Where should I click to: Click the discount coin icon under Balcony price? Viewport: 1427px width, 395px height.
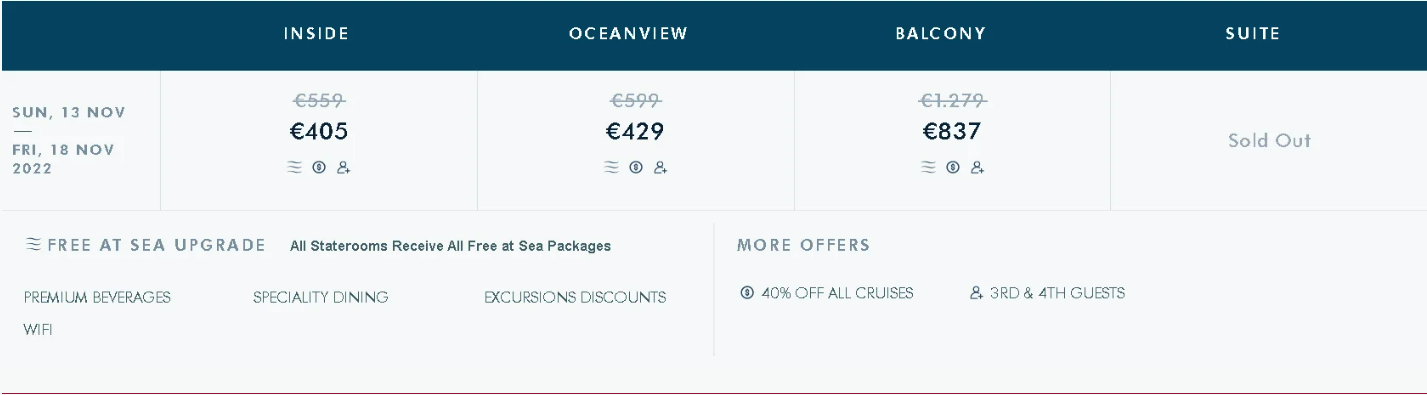pyautogui.click(x=953, y=168)
